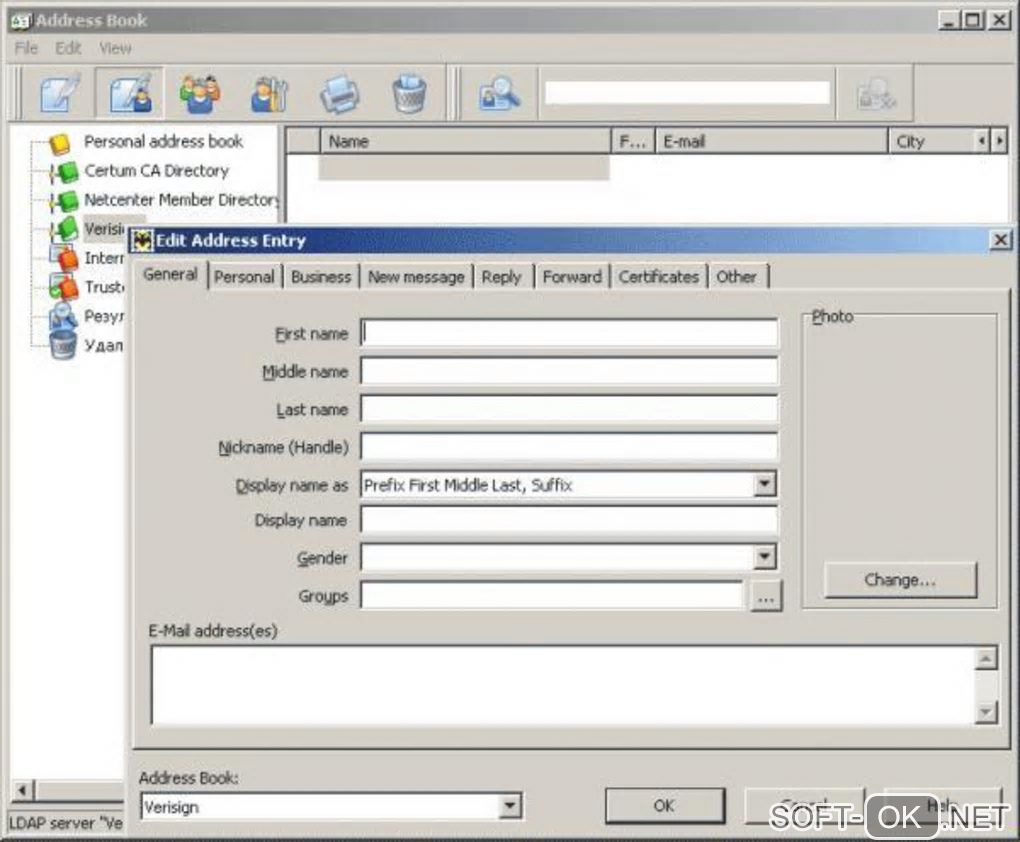Click the New contact toolbar icon
The width and height of the screenshot is (1020, 842).
click(130, 93)
